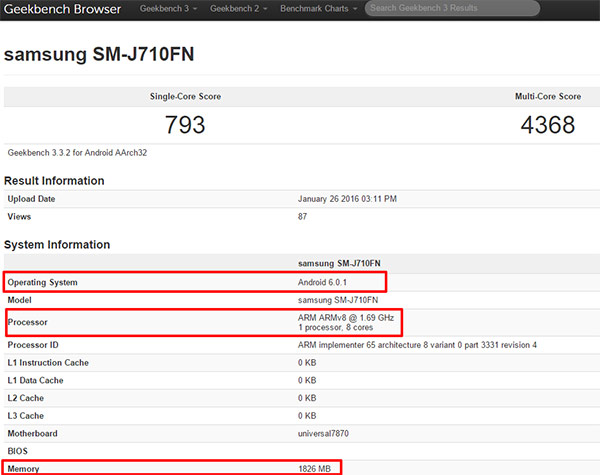Select the January 26 2016 03:11 PM value
Image resolution: width=600 pixels, height=475 pixels.
point(347,199)
